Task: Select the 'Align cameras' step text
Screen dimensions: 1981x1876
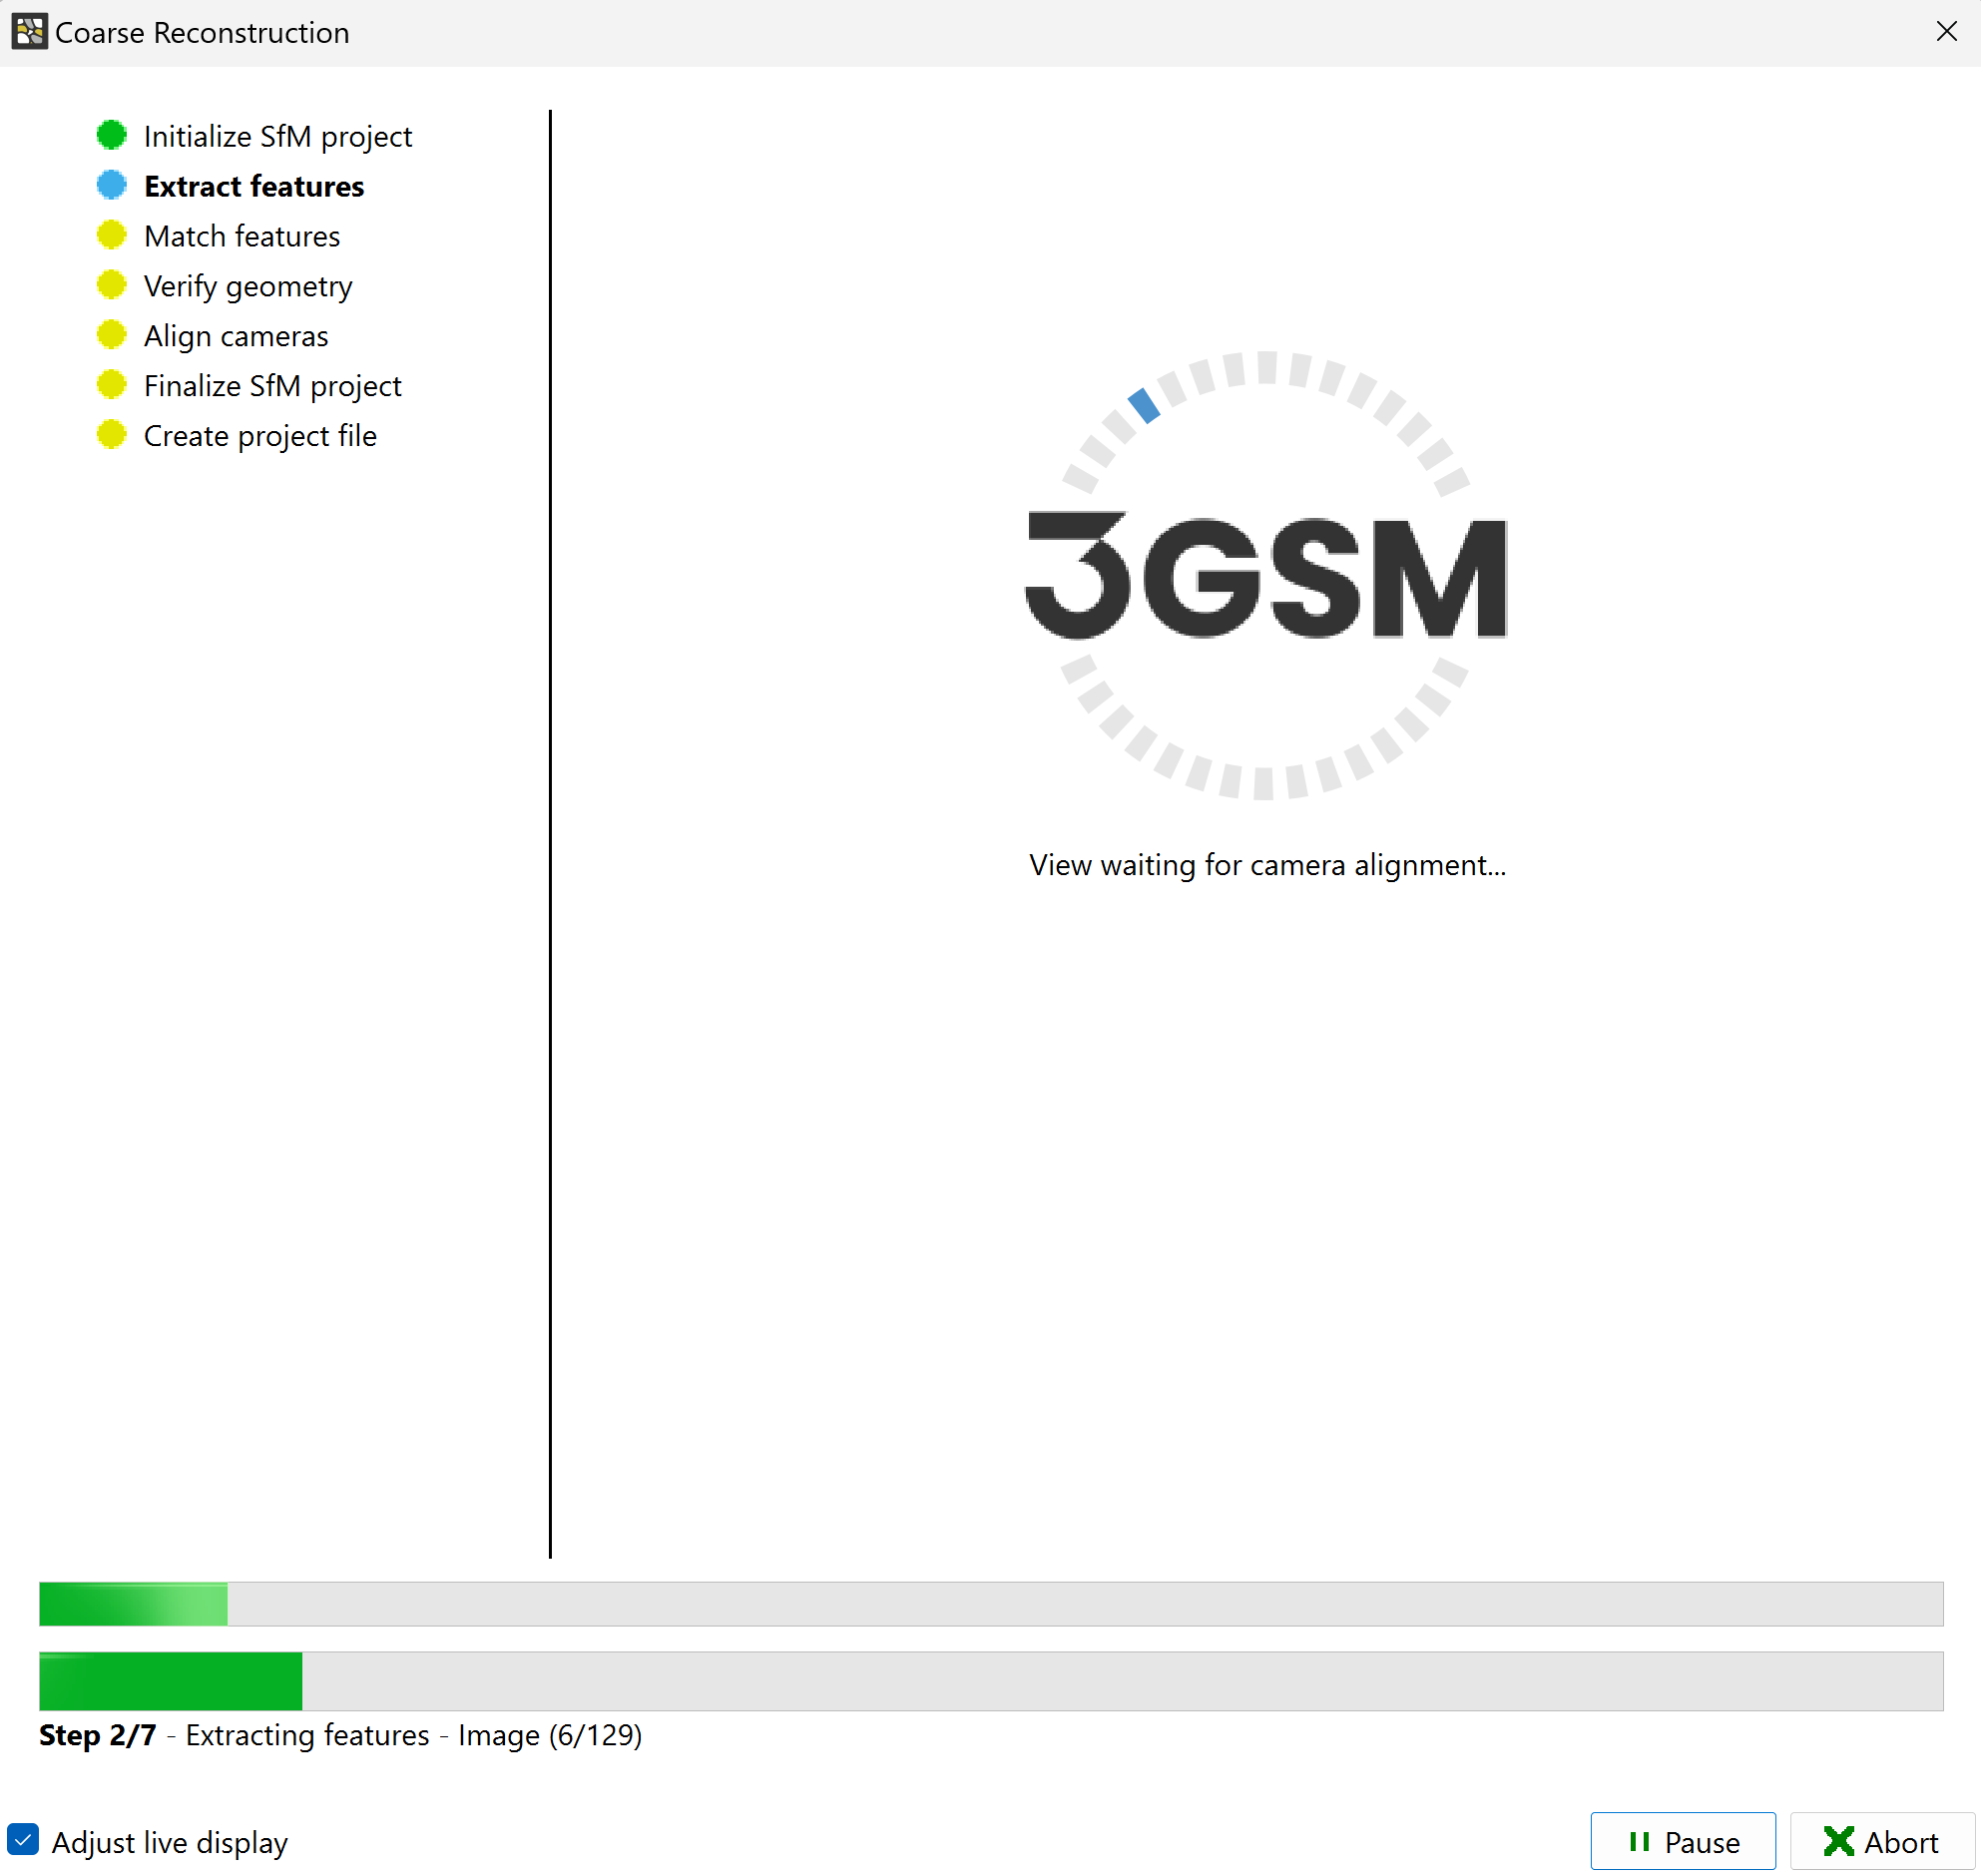Action: point(236,336)
